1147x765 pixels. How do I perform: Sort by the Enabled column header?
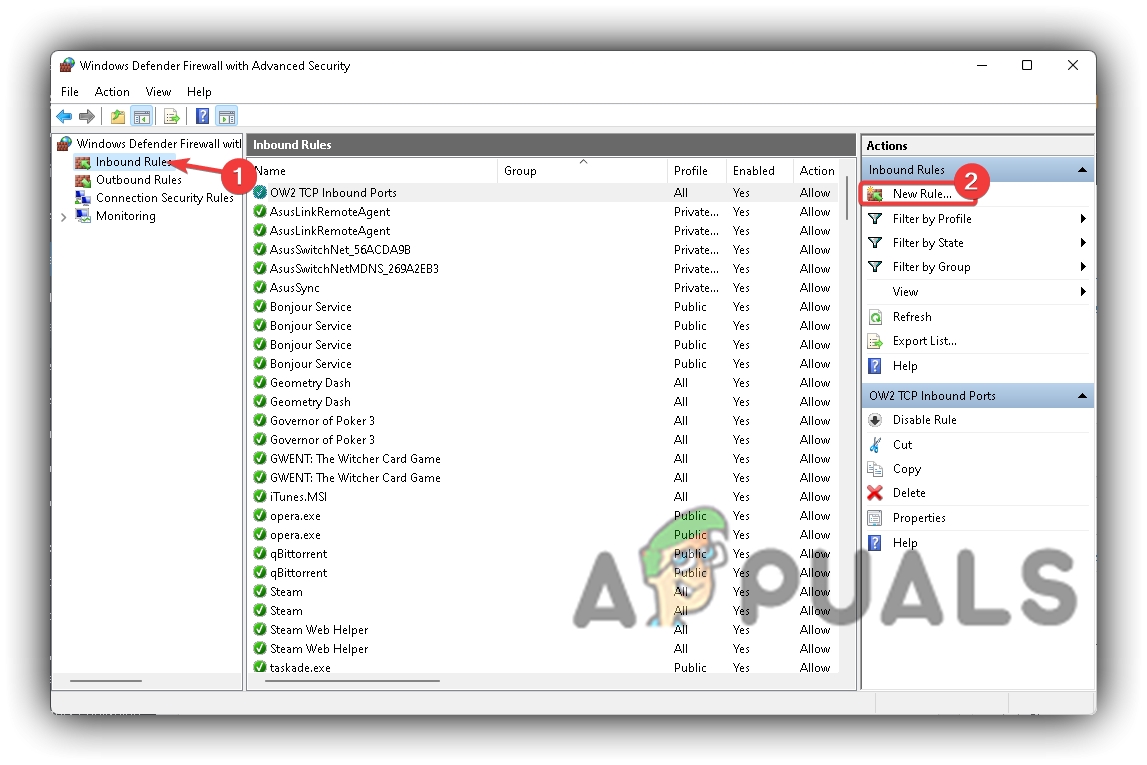coord(759,170)
